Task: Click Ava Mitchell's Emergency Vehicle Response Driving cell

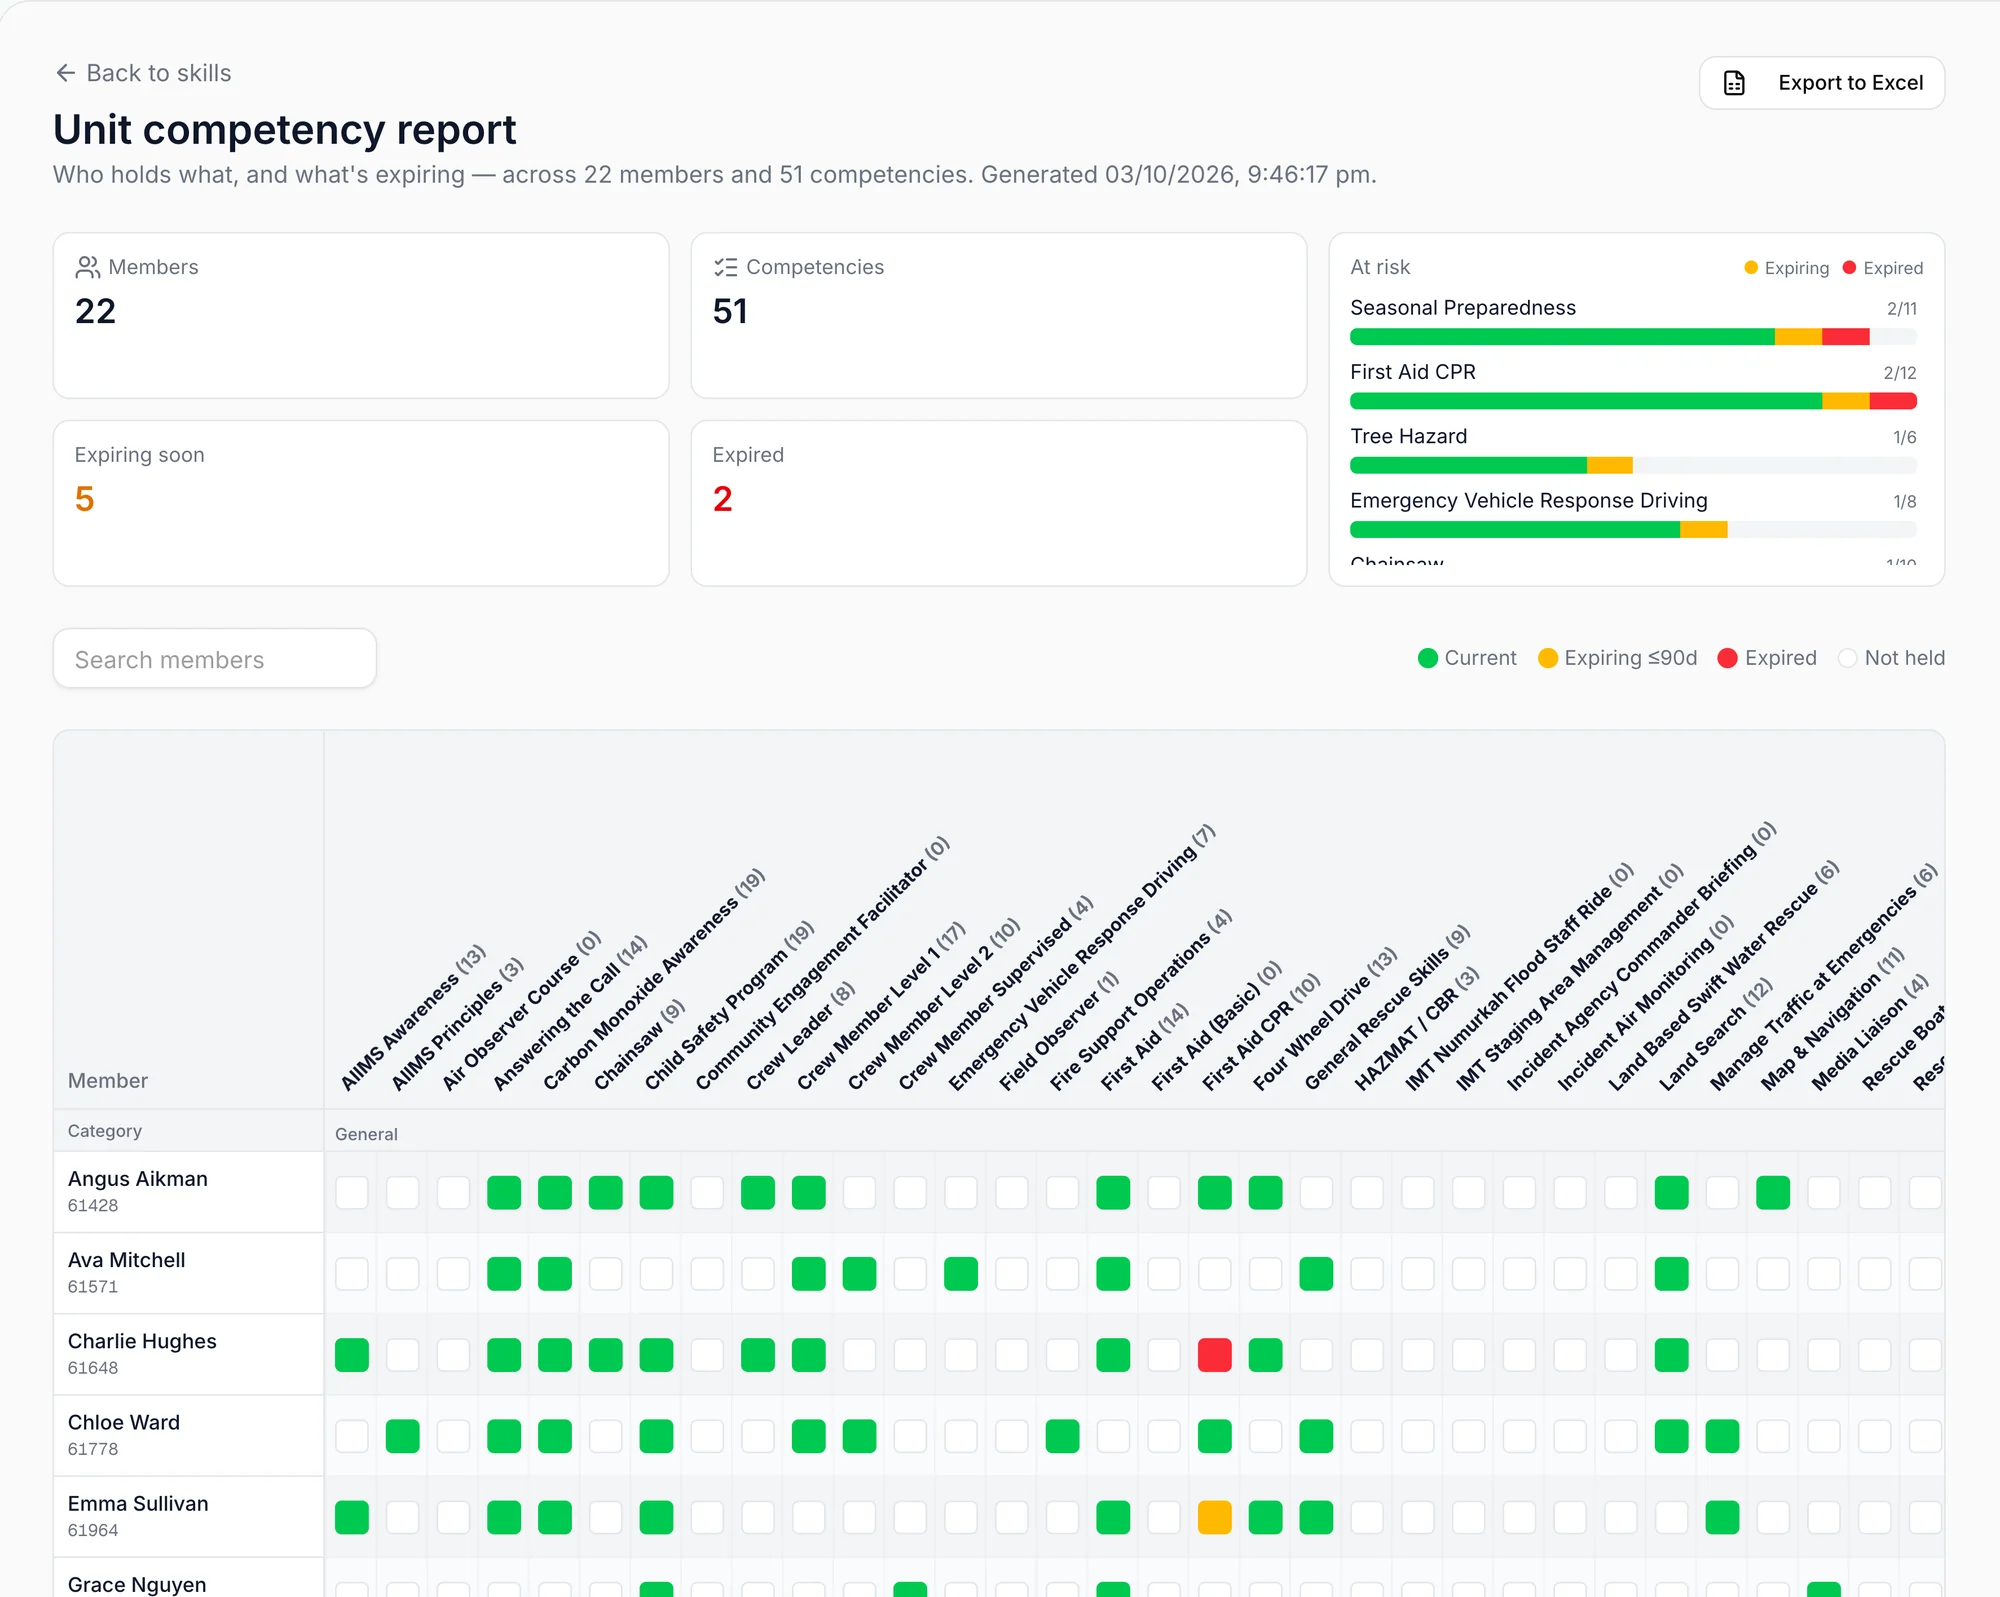Action: click(961, 1273)
